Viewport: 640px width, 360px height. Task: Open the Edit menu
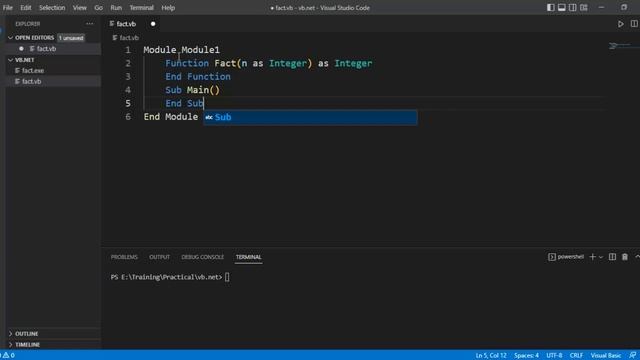coord(26,8)
